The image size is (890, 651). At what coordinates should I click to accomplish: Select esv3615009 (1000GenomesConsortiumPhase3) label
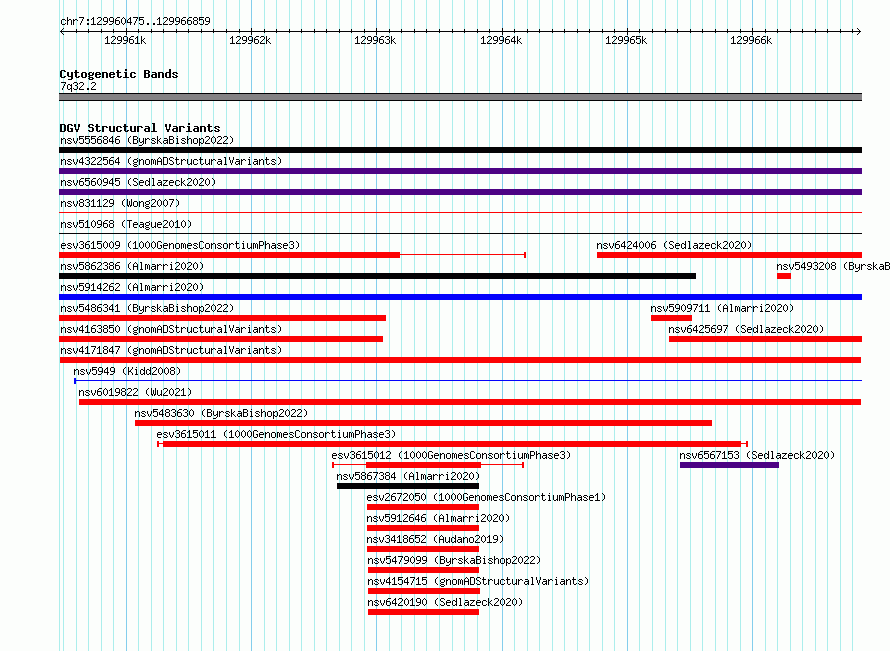[x=180, y=245]
